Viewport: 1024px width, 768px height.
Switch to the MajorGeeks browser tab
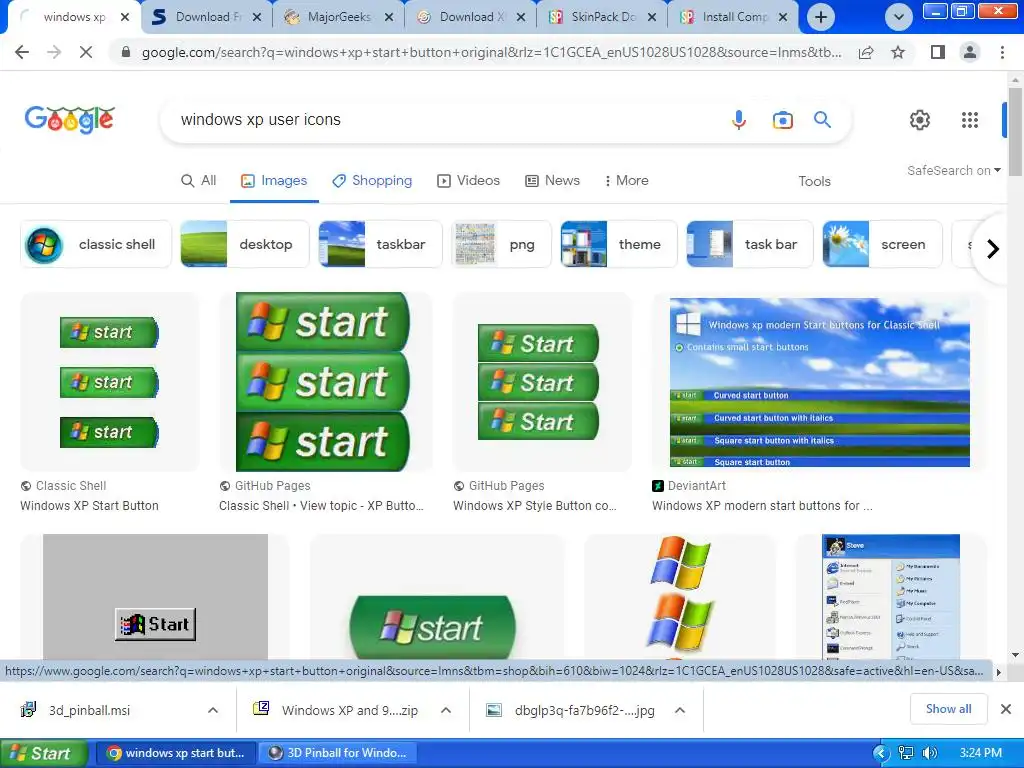point(339,17)
